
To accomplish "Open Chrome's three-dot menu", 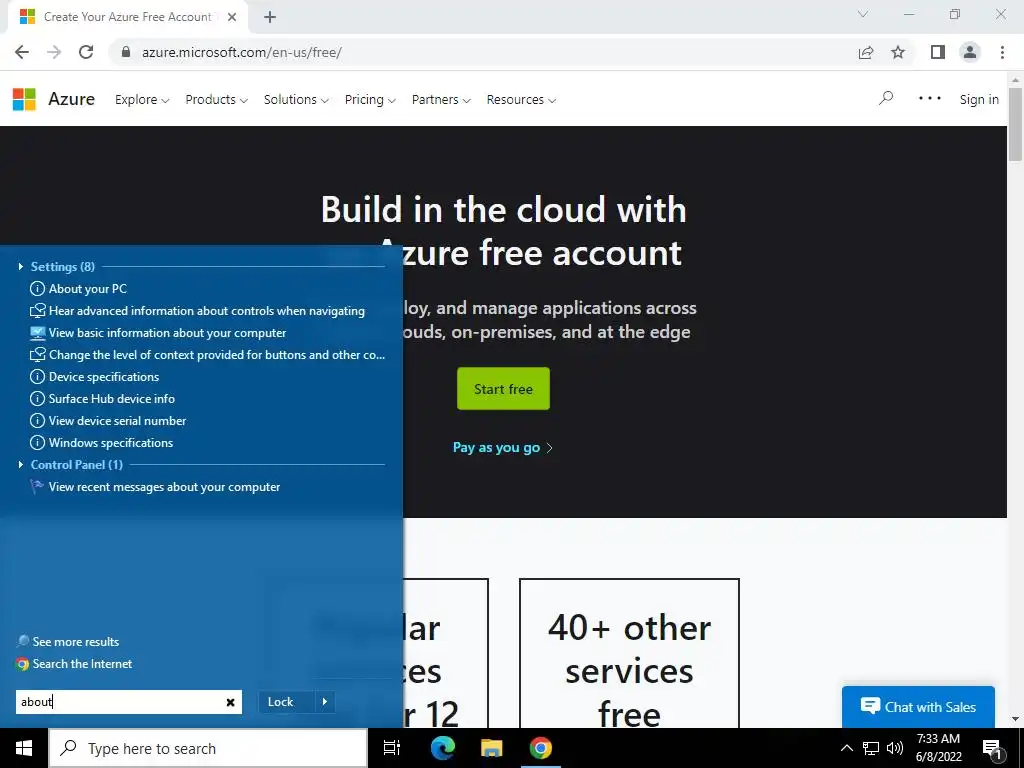I will click(x=1002, y=52).
